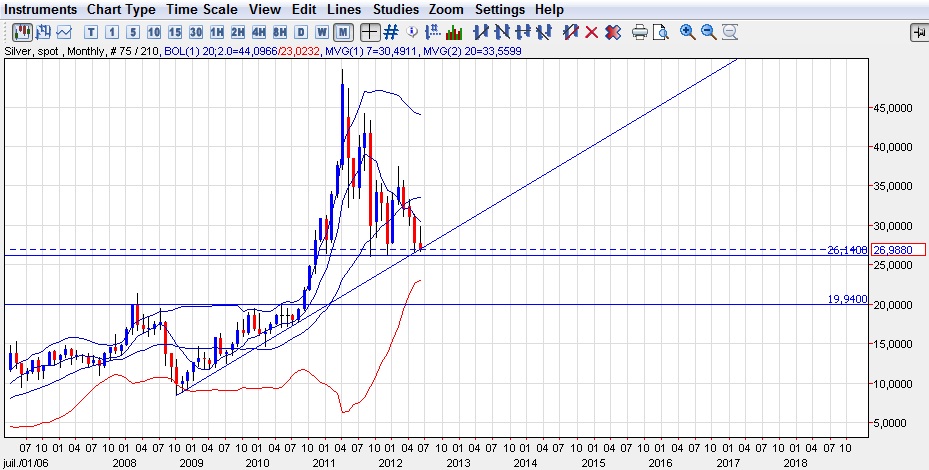The width and height of the screenshot is (929, 470).
Task: Open the Settings menu
Action: click(500, 9)
